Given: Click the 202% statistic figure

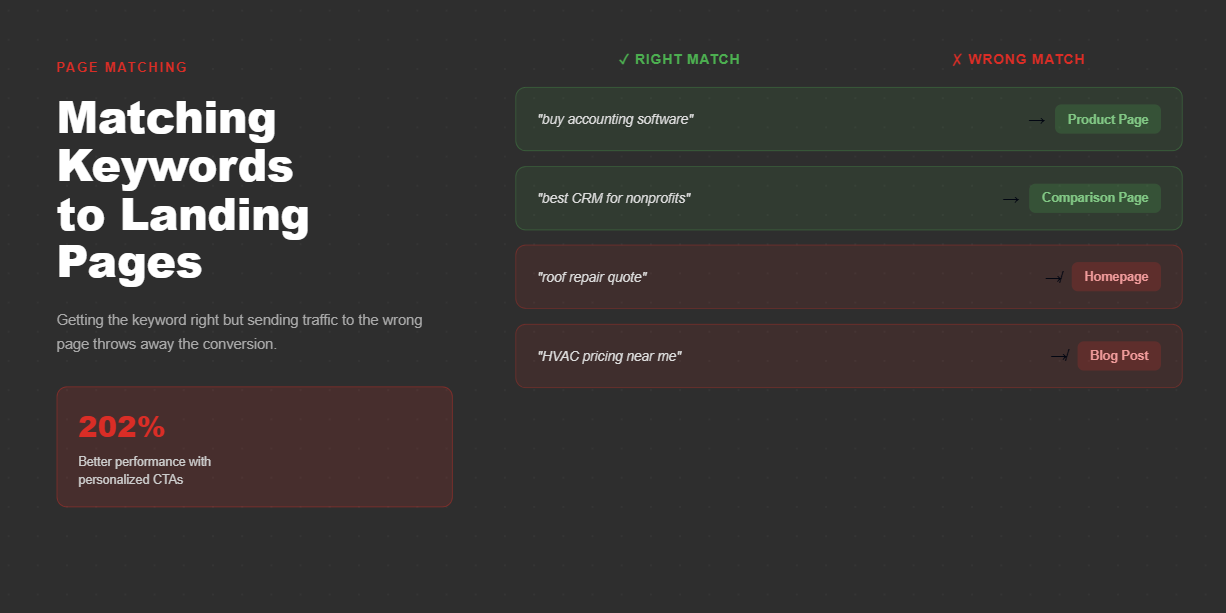Looking at the screenshot, I should click(122, 427).
